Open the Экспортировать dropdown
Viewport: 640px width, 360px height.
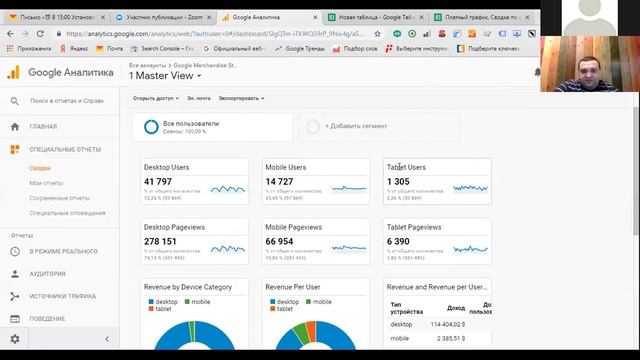(241, 98)
